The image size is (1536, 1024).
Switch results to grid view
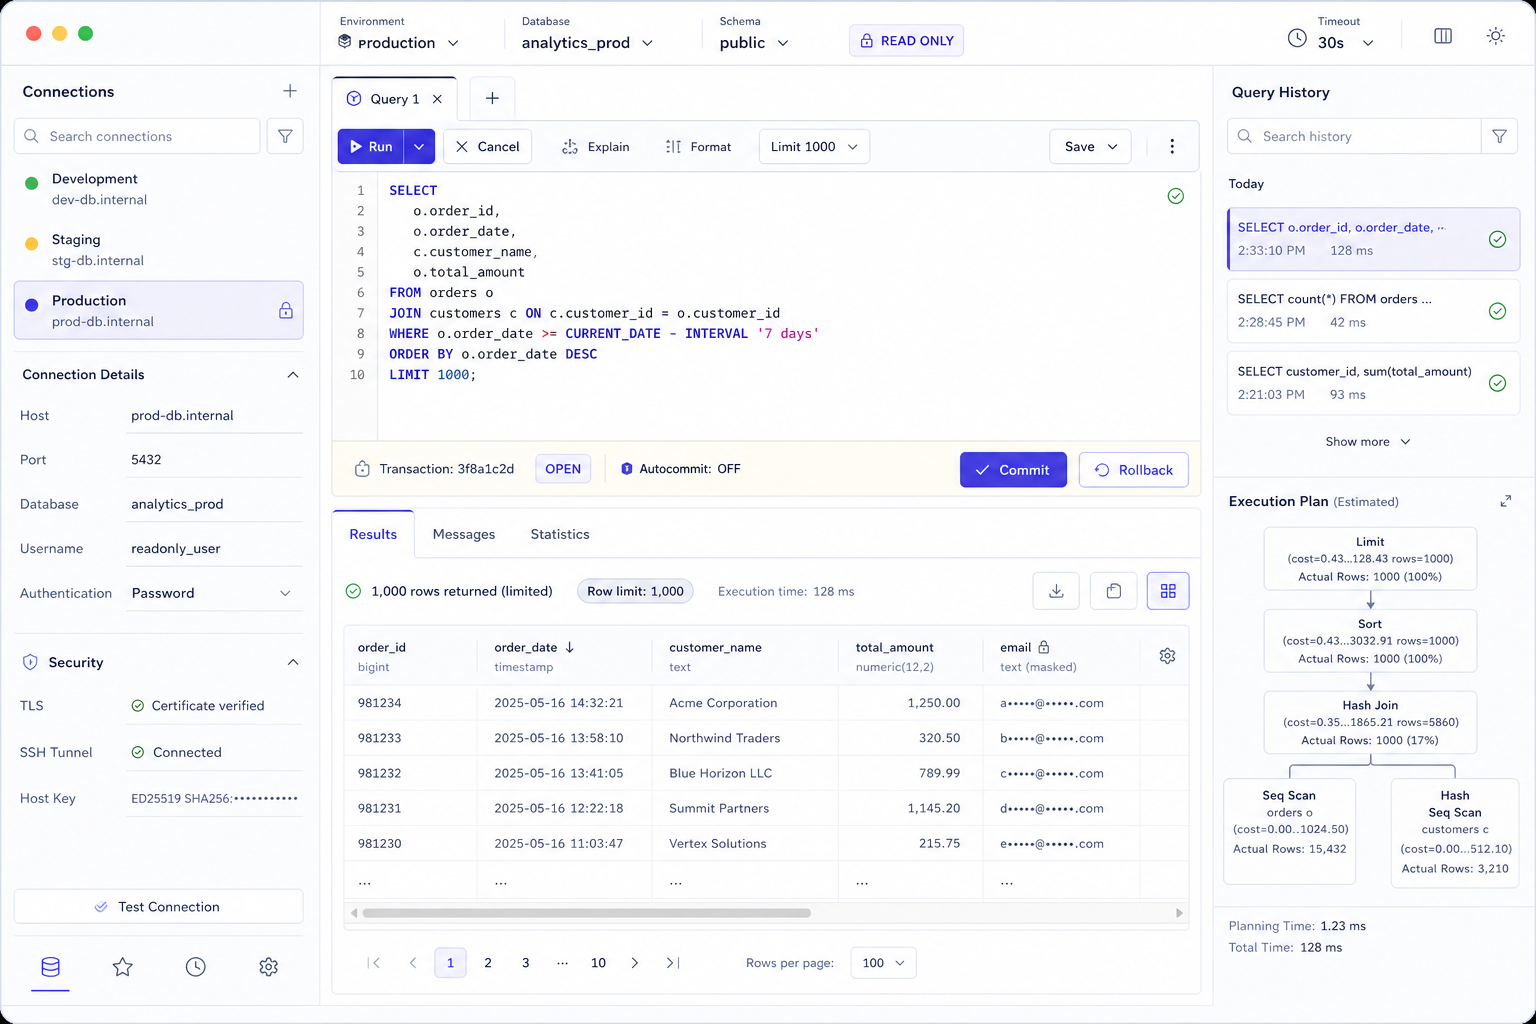coord(1168,591)
